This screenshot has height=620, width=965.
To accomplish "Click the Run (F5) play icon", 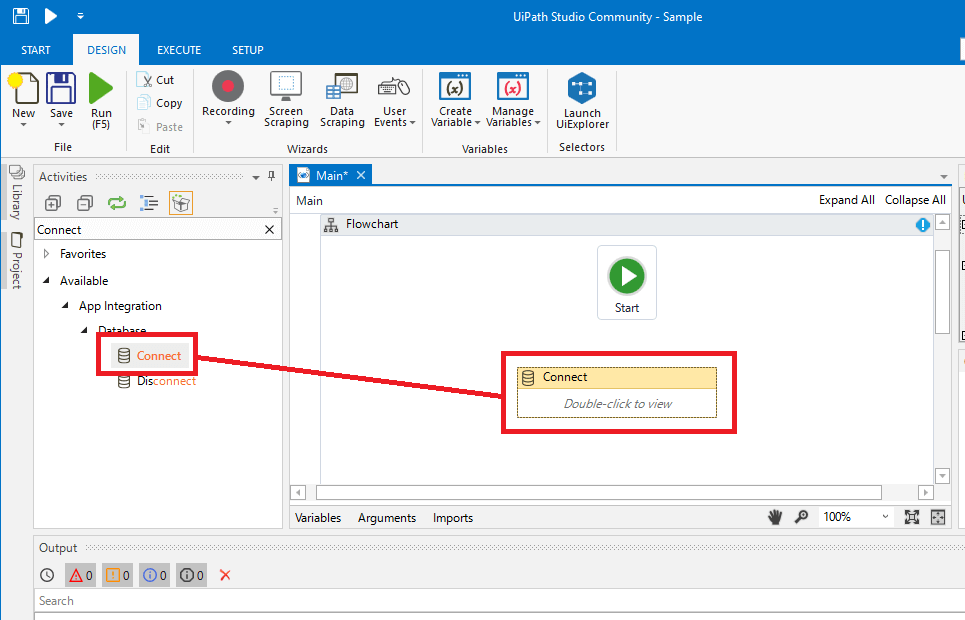I will pos(101,89).
